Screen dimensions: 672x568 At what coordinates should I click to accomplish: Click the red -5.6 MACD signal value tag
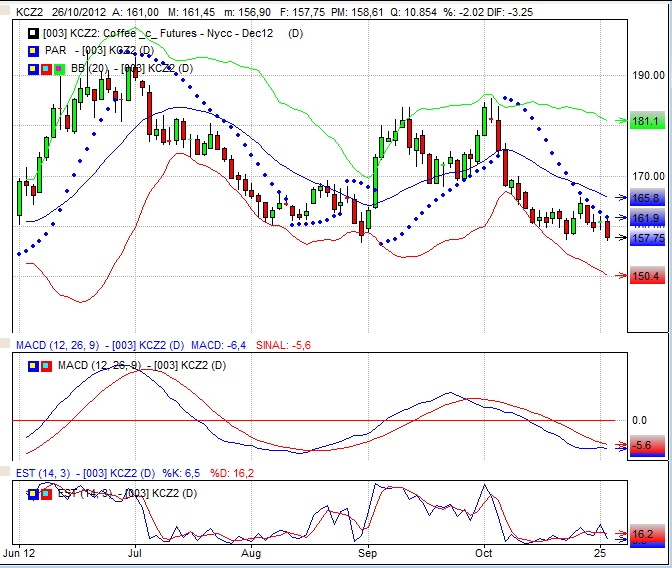click(x=647, y=446)
